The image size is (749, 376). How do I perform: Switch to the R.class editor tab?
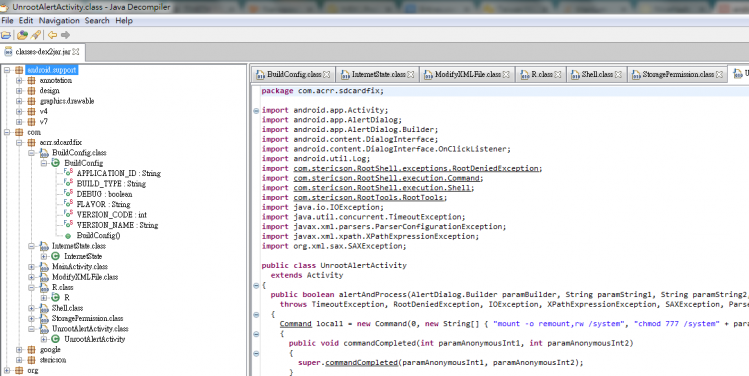542,74
